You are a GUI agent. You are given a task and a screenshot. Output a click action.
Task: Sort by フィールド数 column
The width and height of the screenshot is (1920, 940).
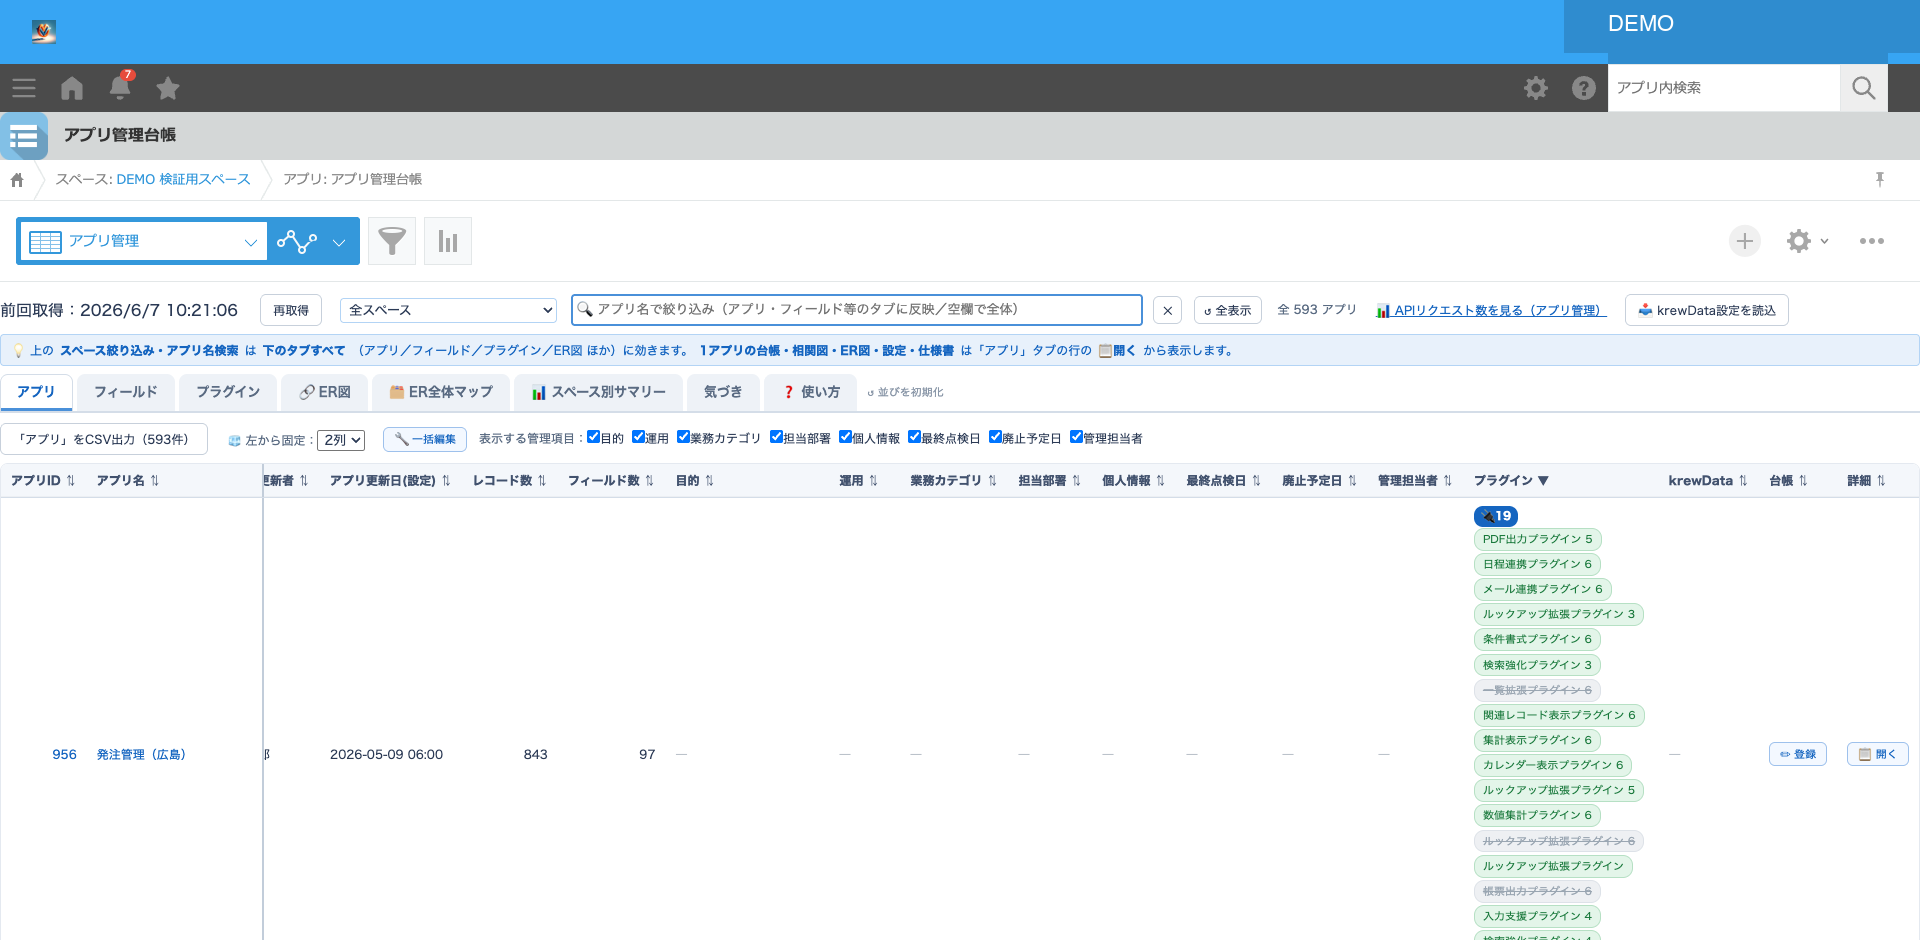pyautogui.click(x=611, y=481)
